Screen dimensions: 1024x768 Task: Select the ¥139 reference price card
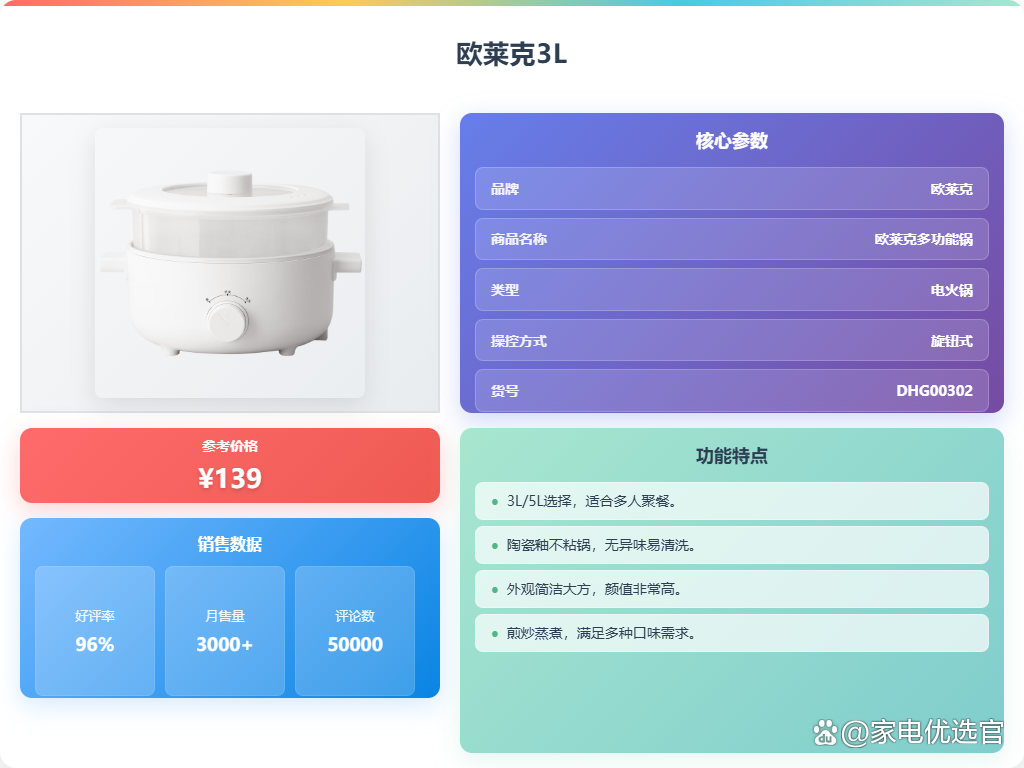coord(230,466)
